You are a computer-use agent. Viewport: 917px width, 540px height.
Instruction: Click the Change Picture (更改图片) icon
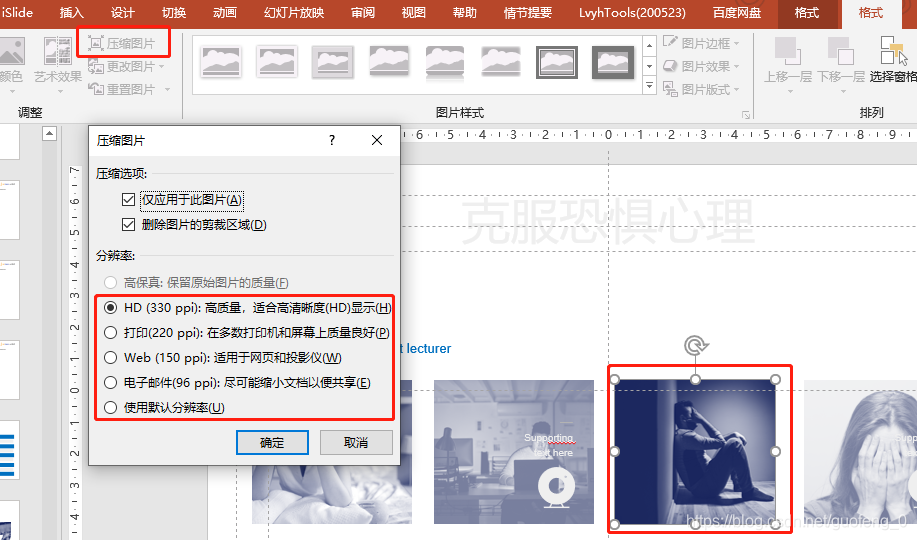tap(95, 66)
